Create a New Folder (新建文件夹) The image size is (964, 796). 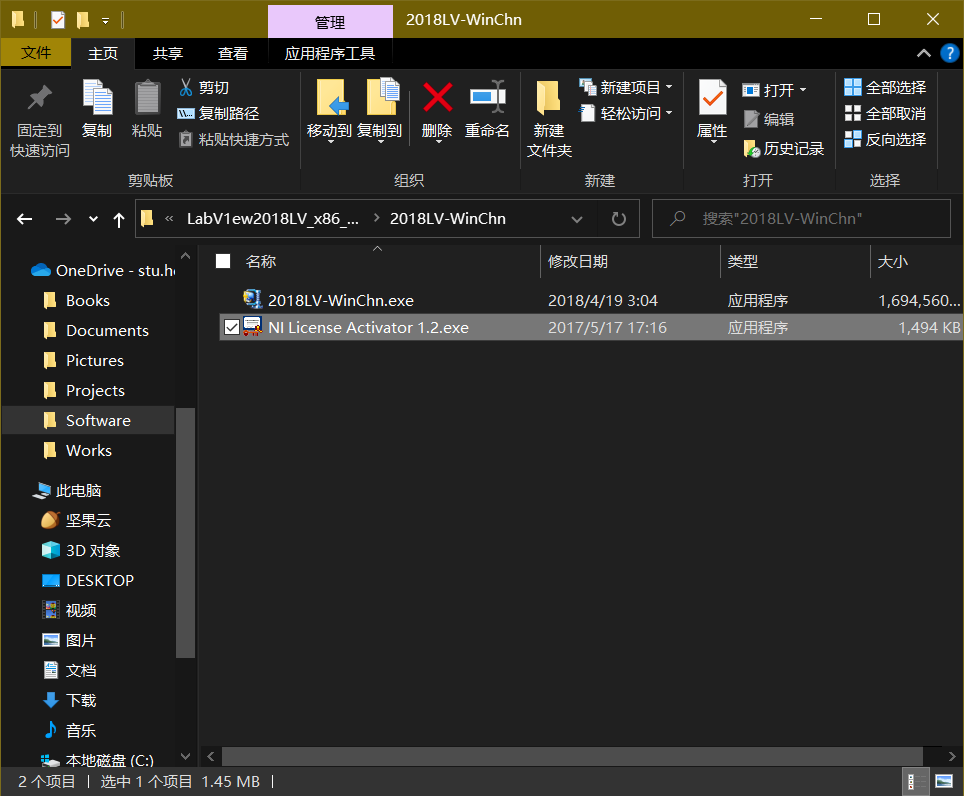pos(549,119)
